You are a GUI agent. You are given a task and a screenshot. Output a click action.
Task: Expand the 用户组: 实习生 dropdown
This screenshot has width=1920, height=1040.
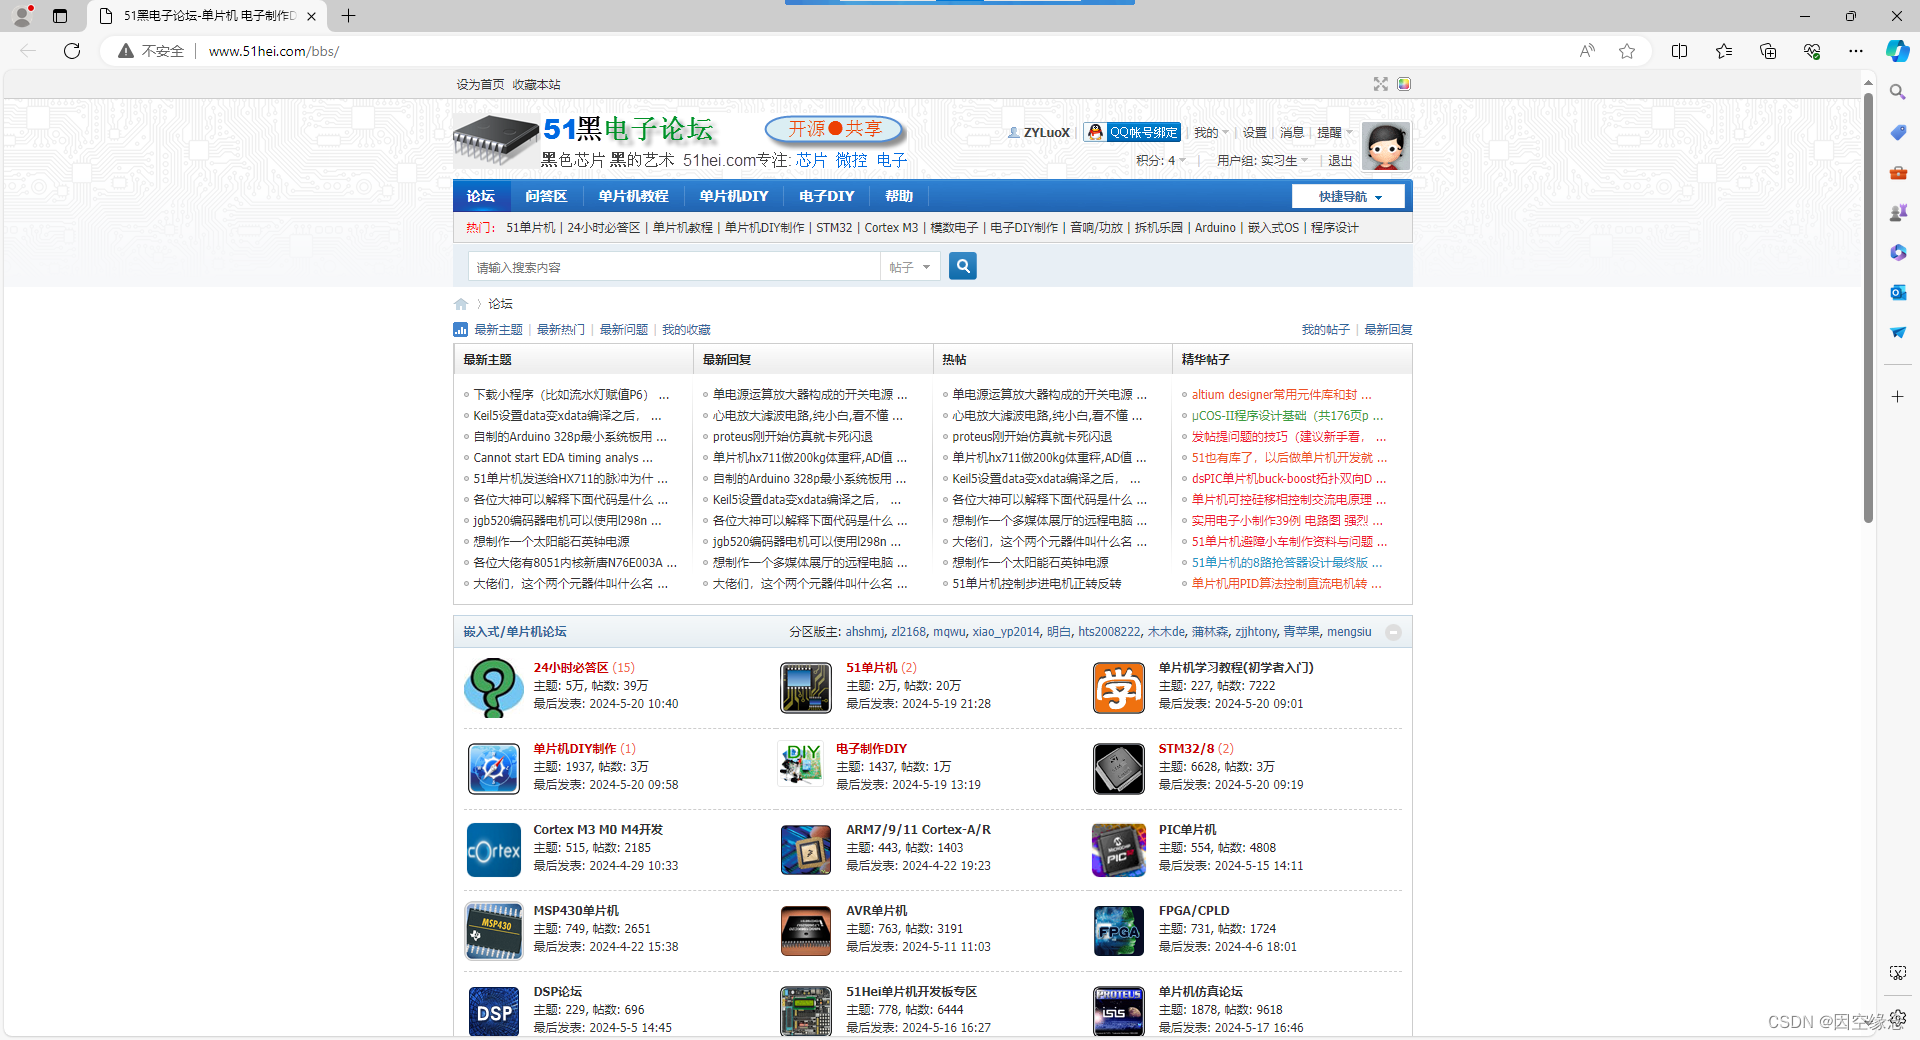1262,160
